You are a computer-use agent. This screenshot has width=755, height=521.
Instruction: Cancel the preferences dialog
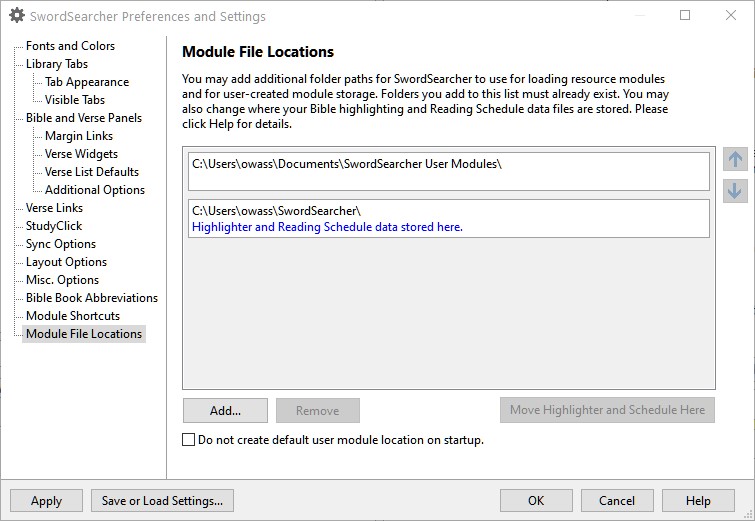point(617,501)
